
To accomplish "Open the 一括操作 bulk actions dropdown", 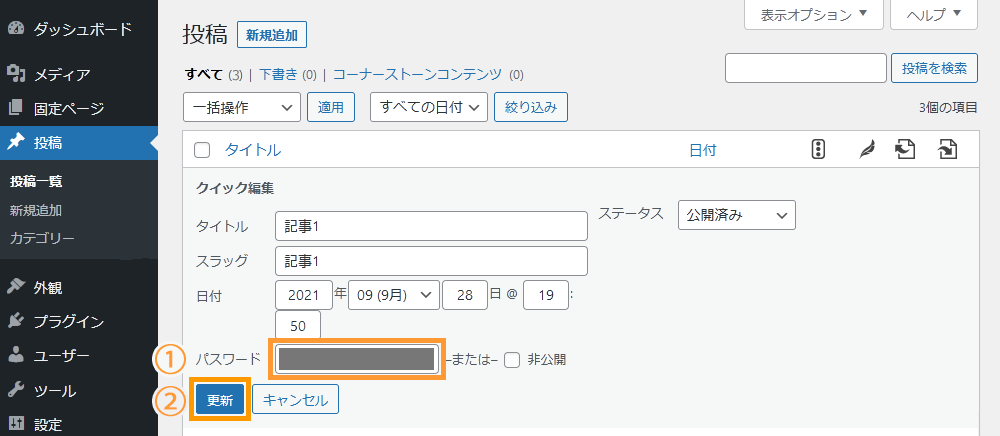I will (x=242, y=107).
